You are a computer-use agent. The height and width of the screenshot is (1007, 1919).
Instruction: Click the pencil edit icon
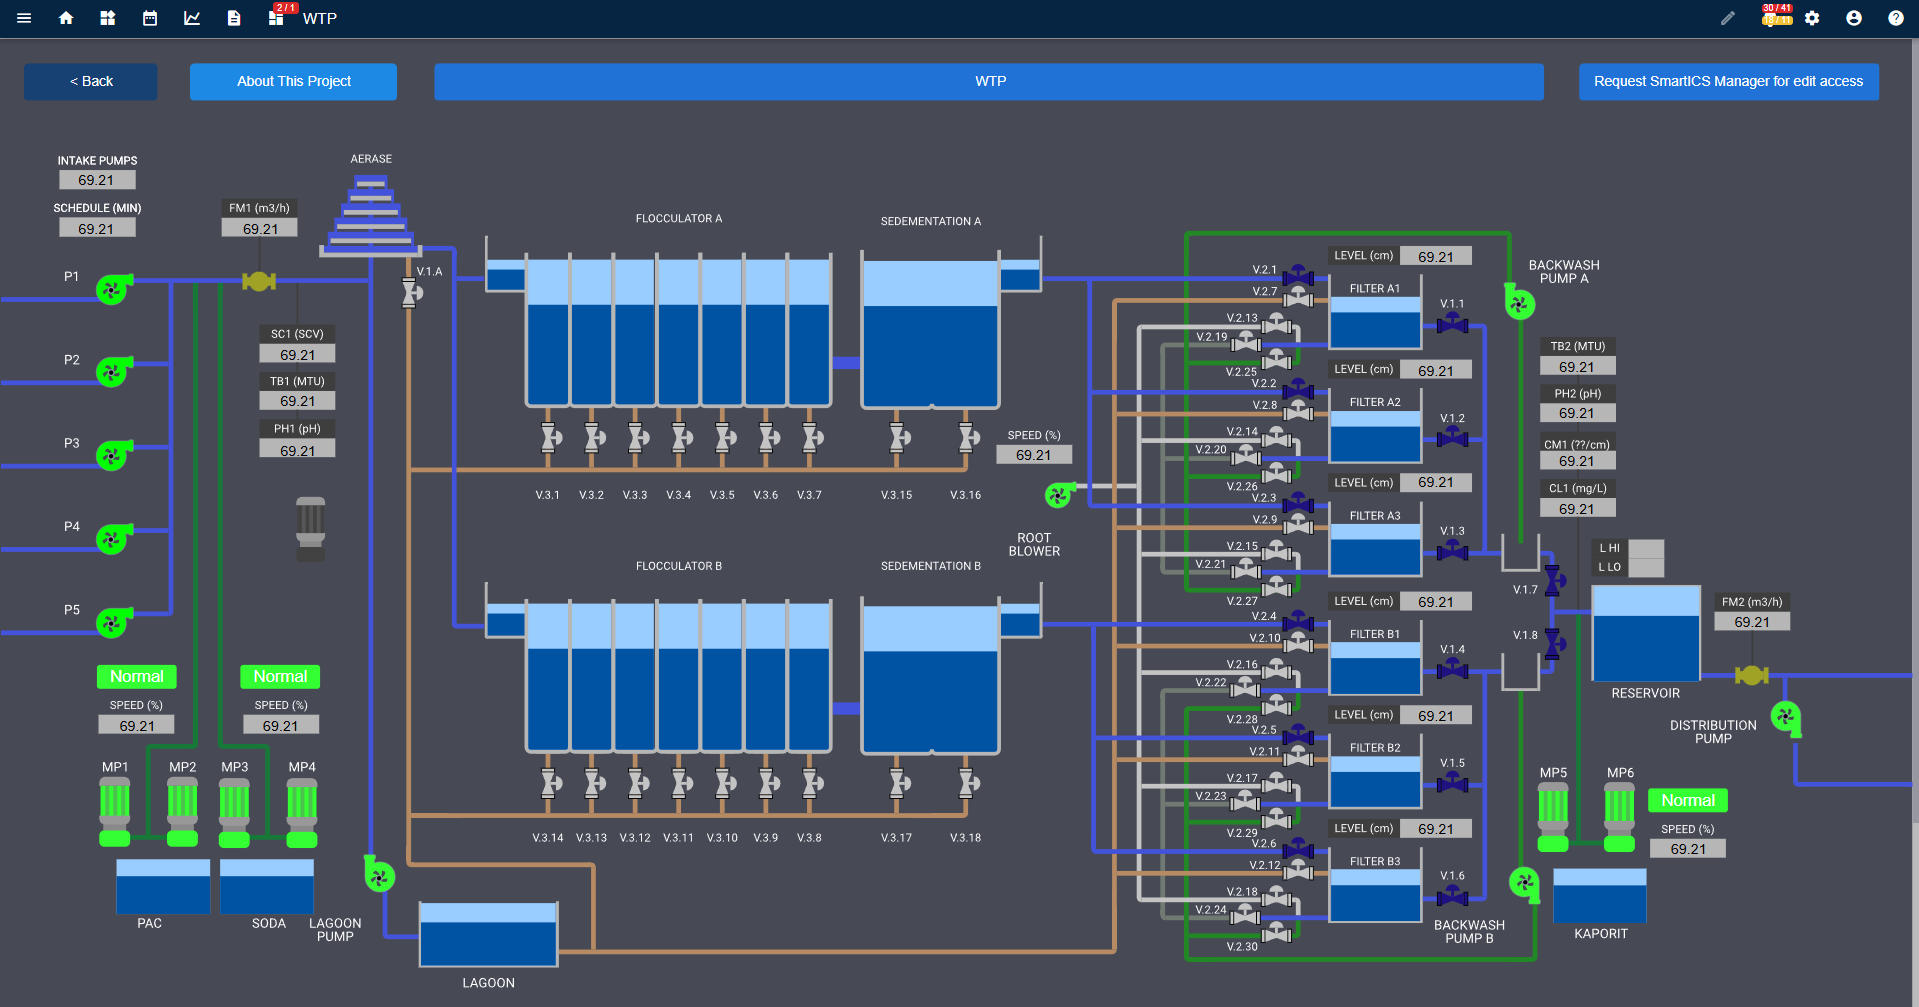[1728, 18]
